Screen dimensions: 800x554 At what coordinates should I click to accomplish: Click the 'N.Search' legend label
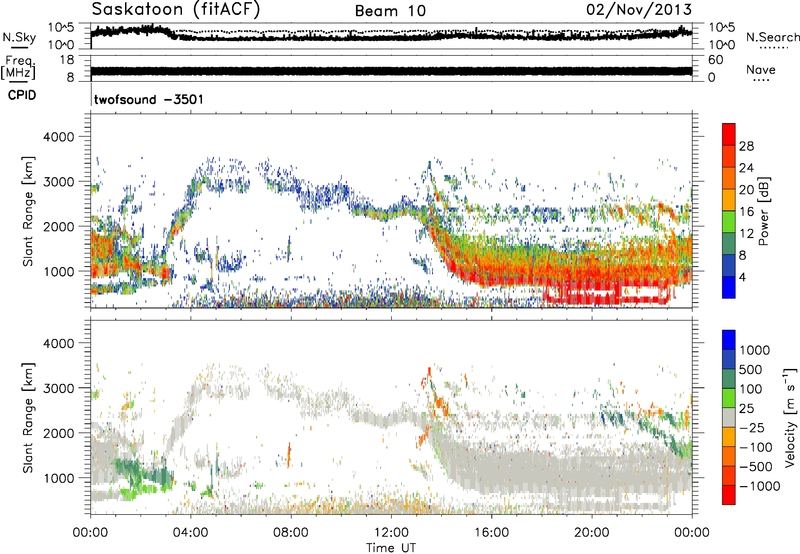[x=773, y=37]
